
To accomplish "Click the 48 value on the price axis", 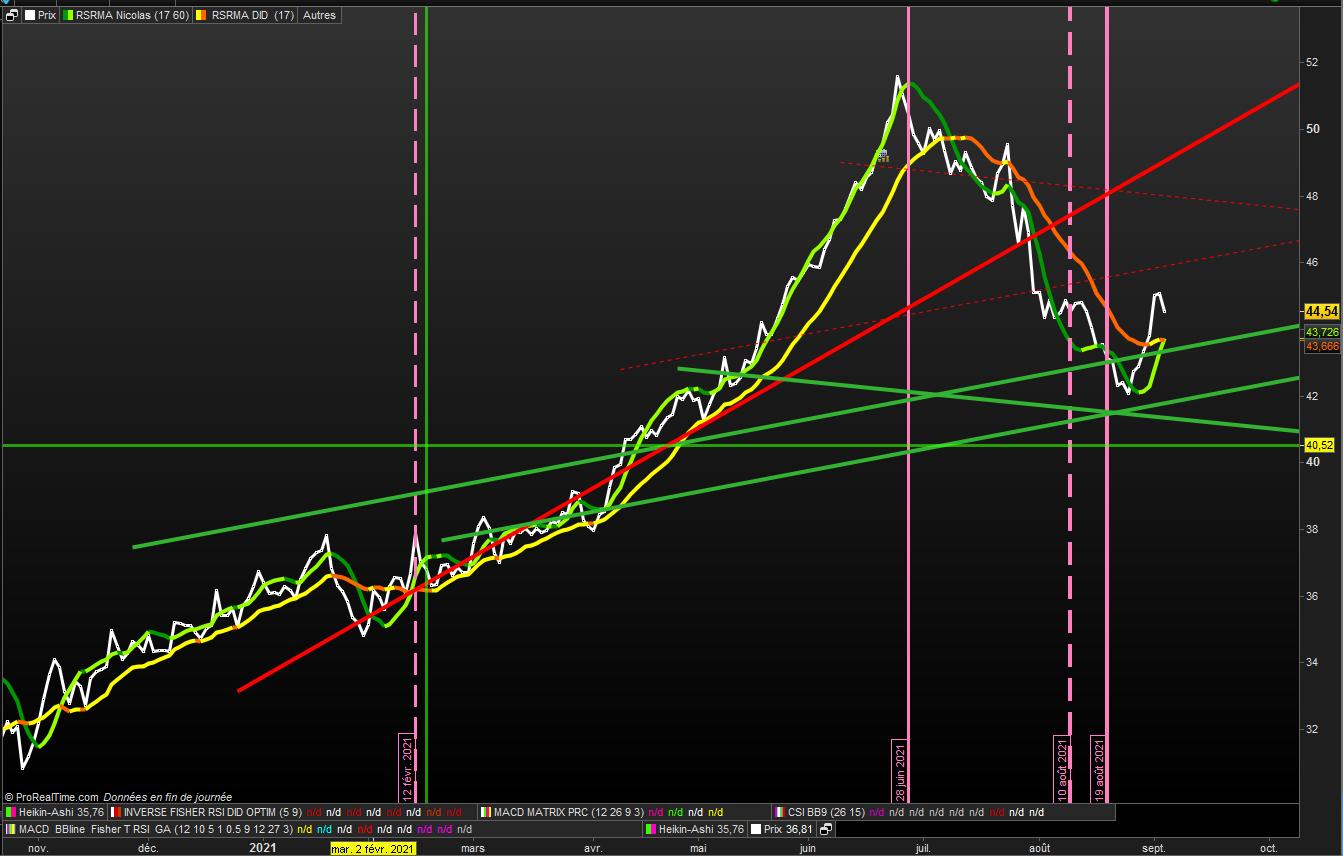I will (x=1311, y=196).
